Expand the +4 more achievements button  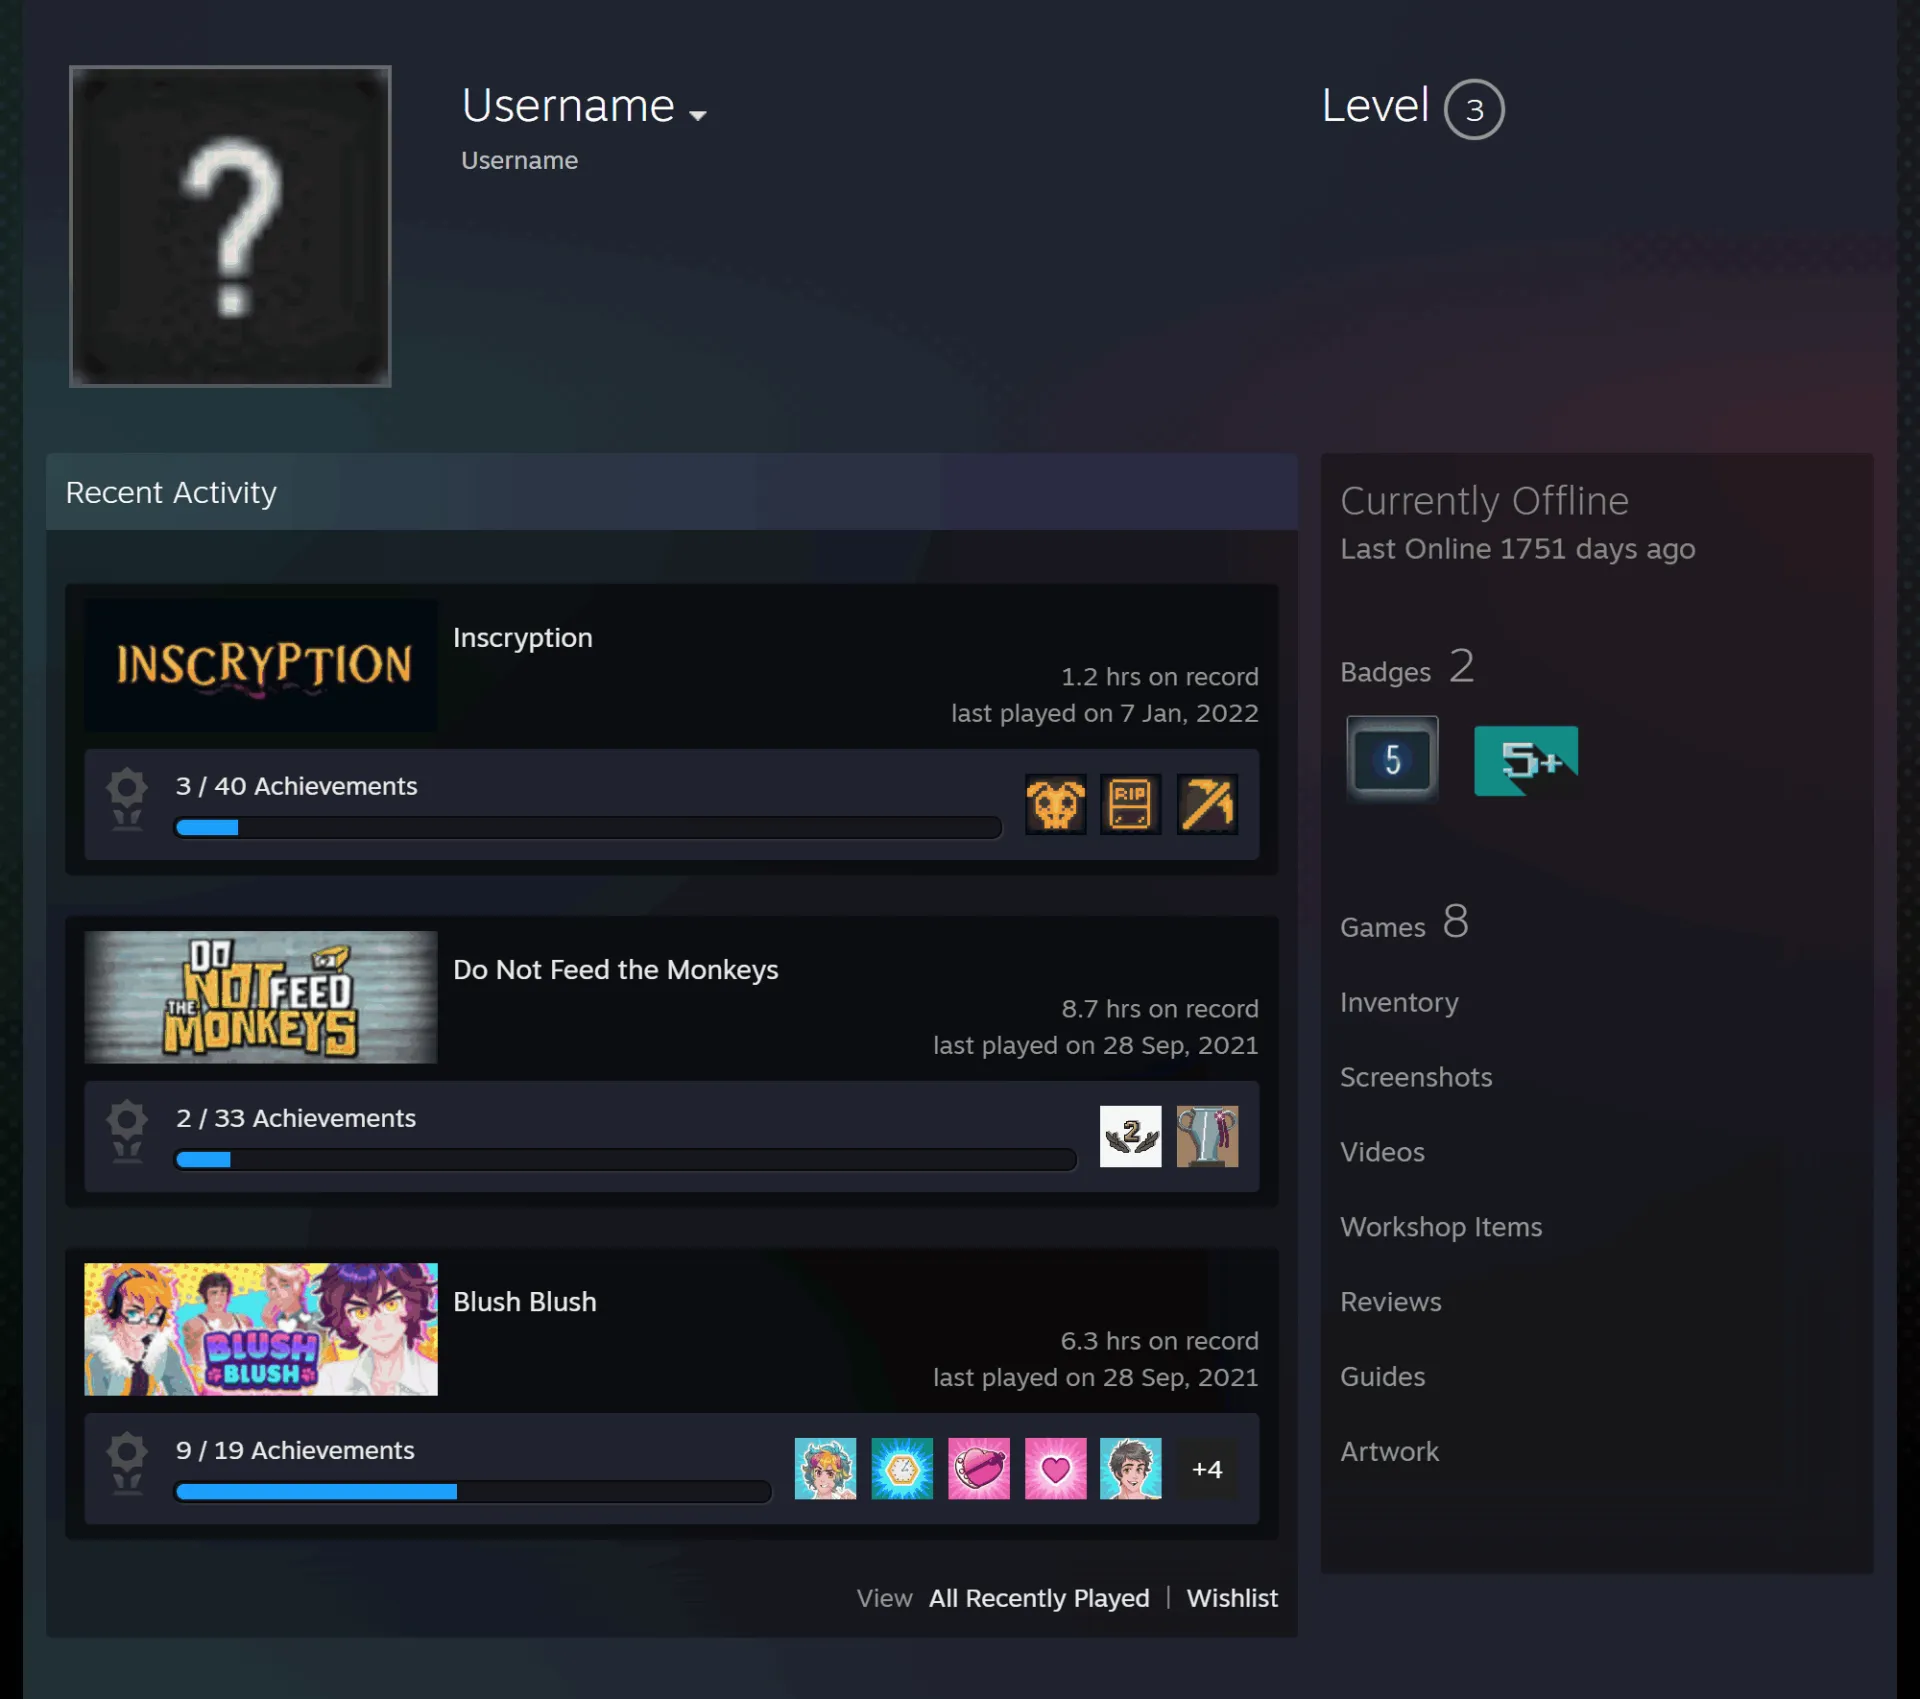coord(1207,1469)
